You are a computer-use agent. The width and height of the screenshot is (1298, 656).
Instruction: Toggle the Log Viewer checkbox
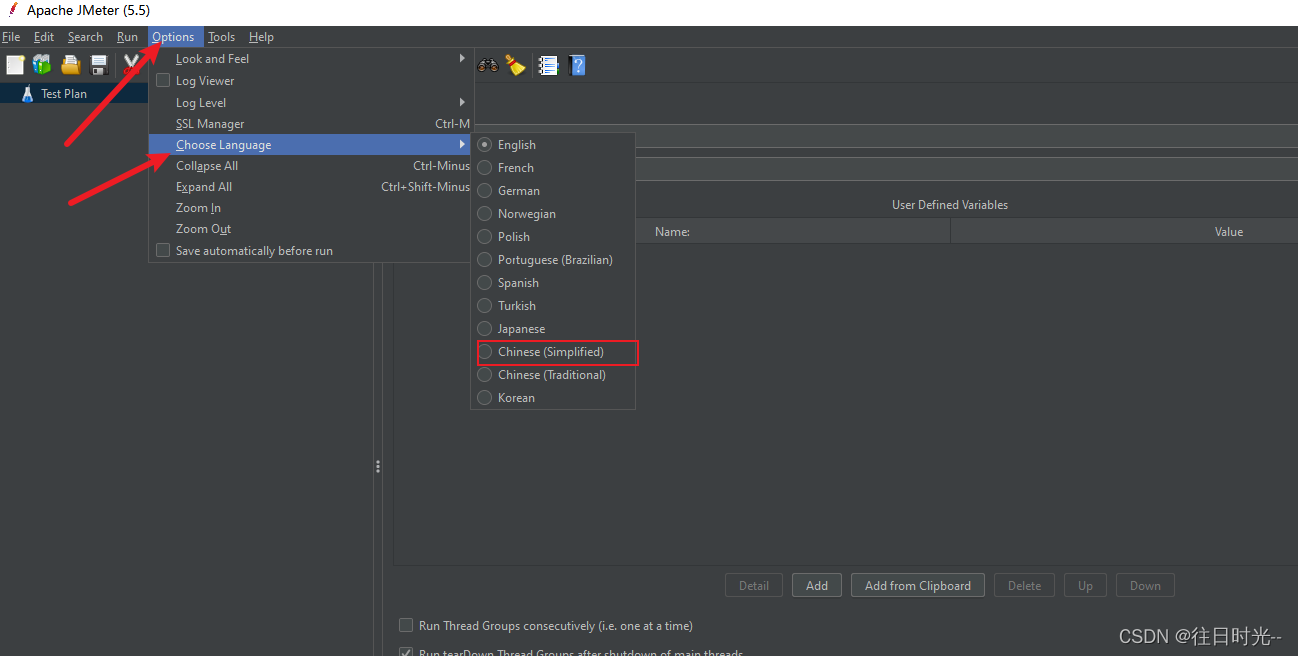click(x=163, y=80)
